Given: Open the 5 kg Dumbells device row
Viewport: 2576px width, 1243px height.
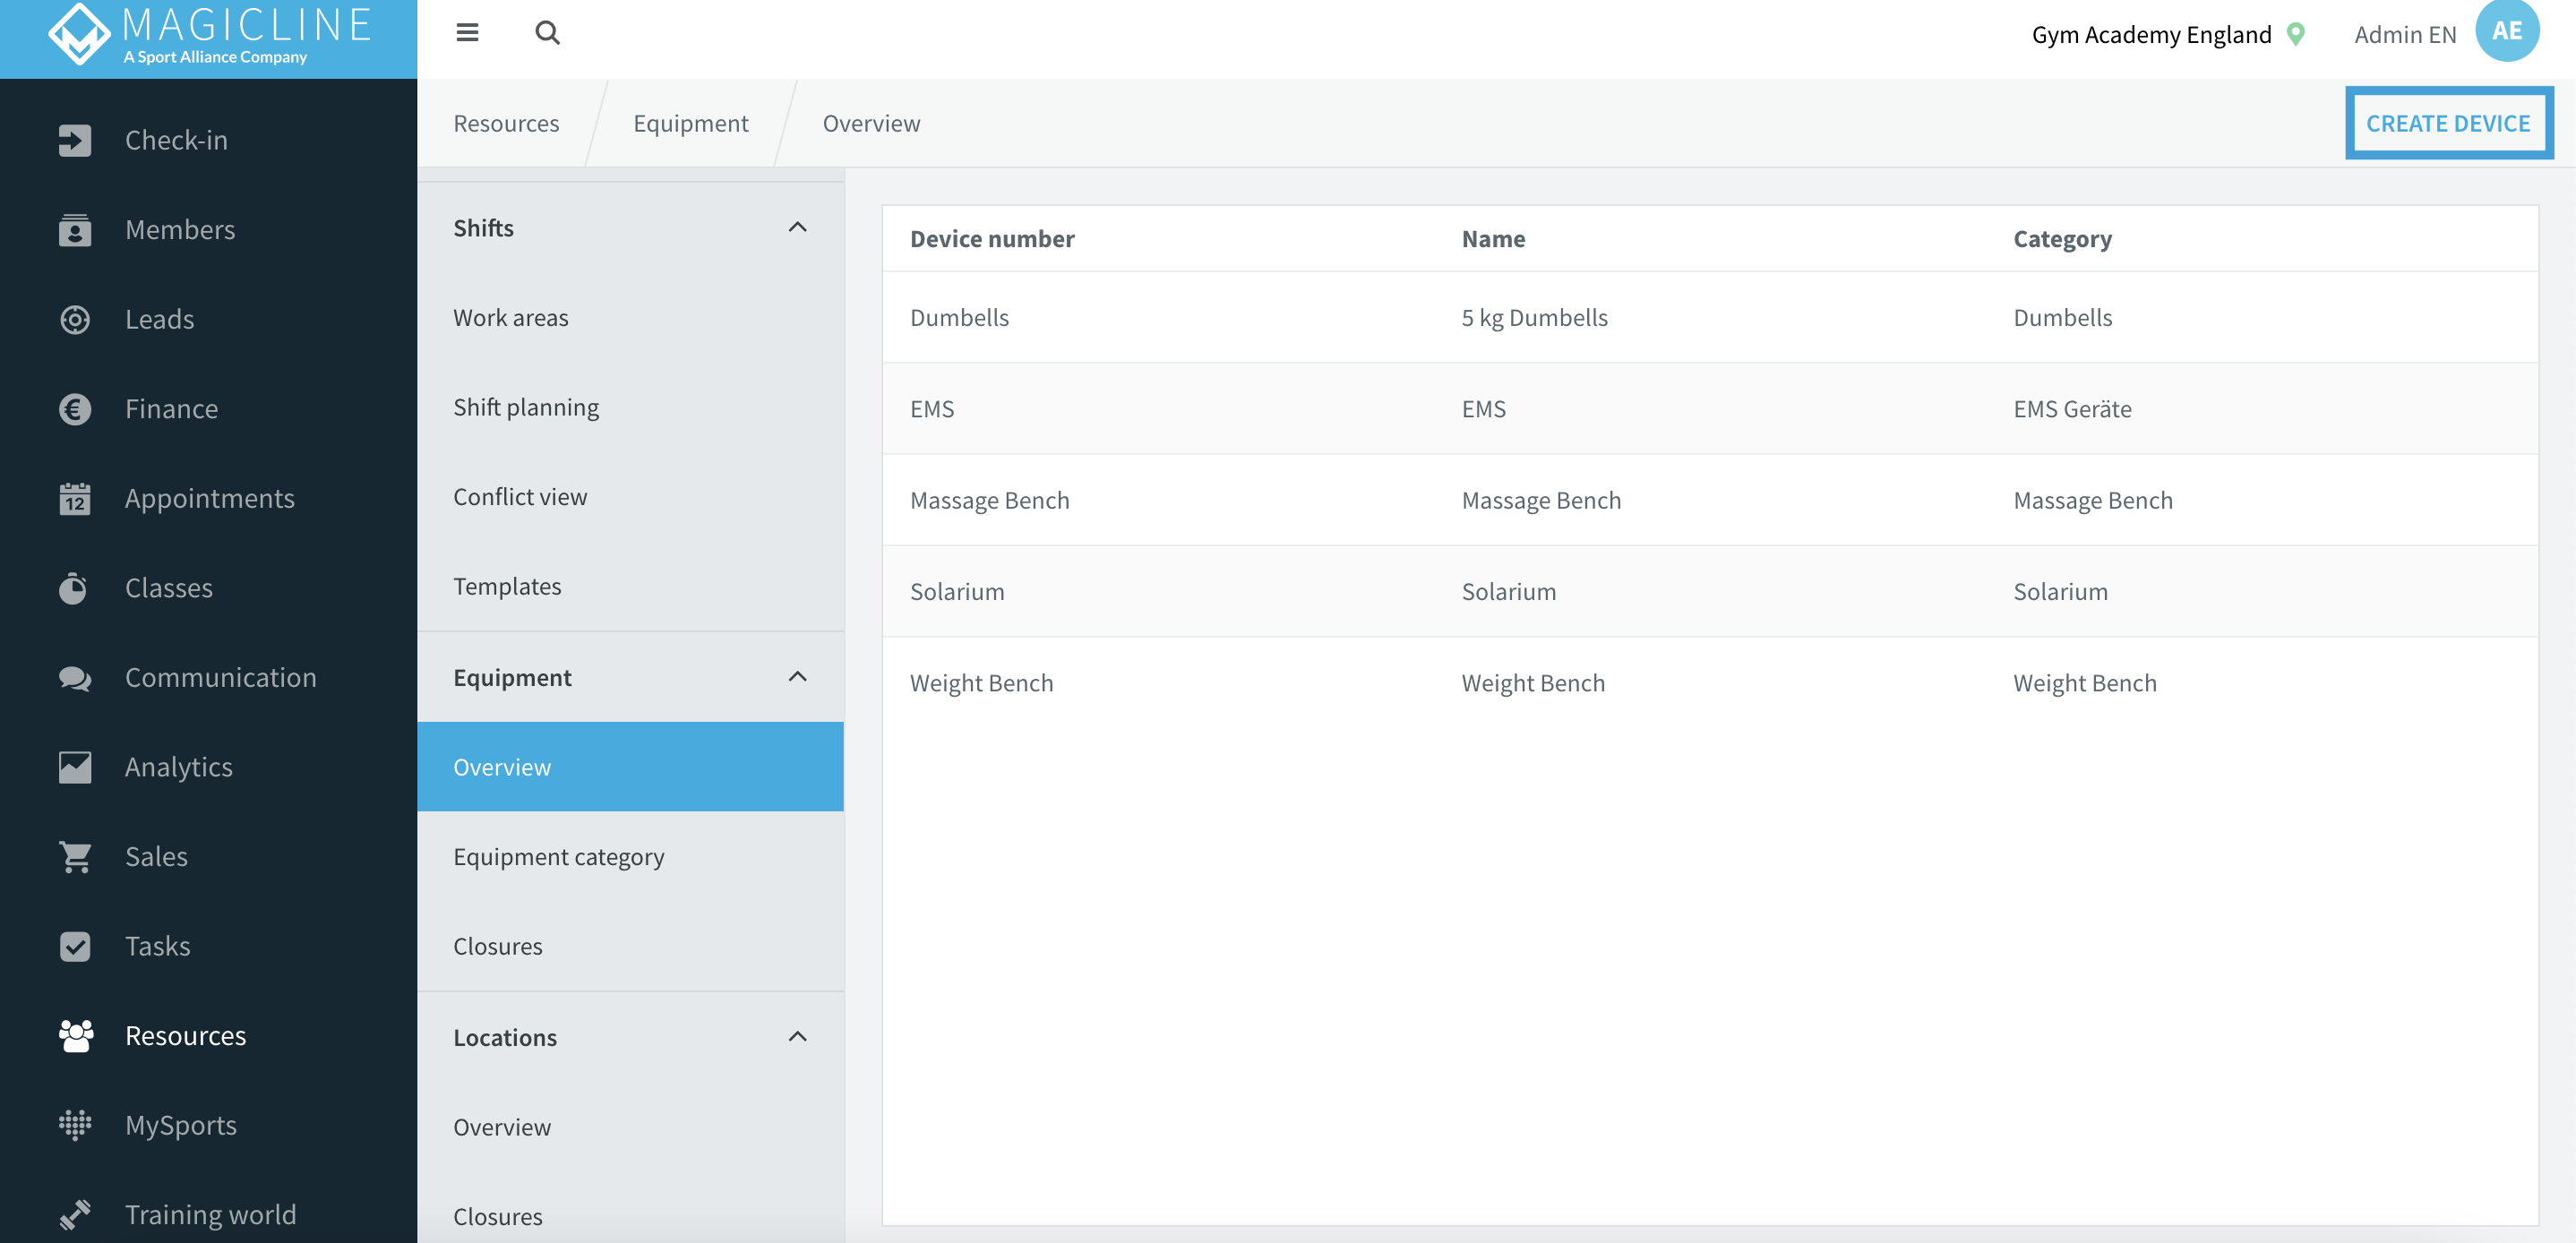Looking at the screenshot, I should pyautogui.click(x=1710, y=318).
